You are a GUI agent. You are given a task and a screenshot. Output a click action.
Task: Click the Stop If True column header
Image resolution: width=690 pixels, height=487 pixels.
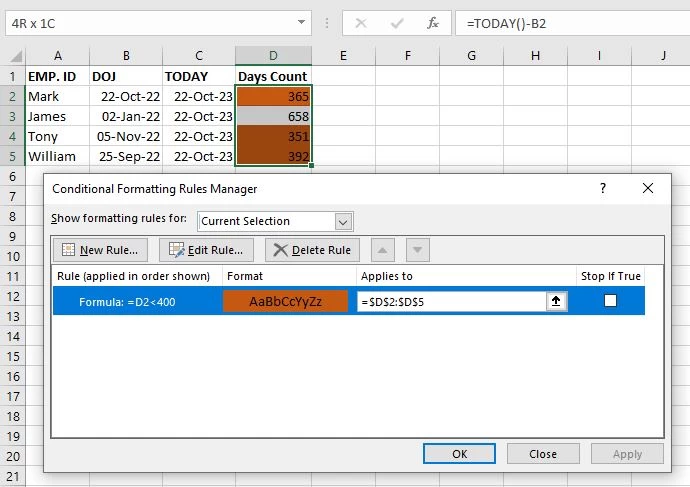coord(610,276)
